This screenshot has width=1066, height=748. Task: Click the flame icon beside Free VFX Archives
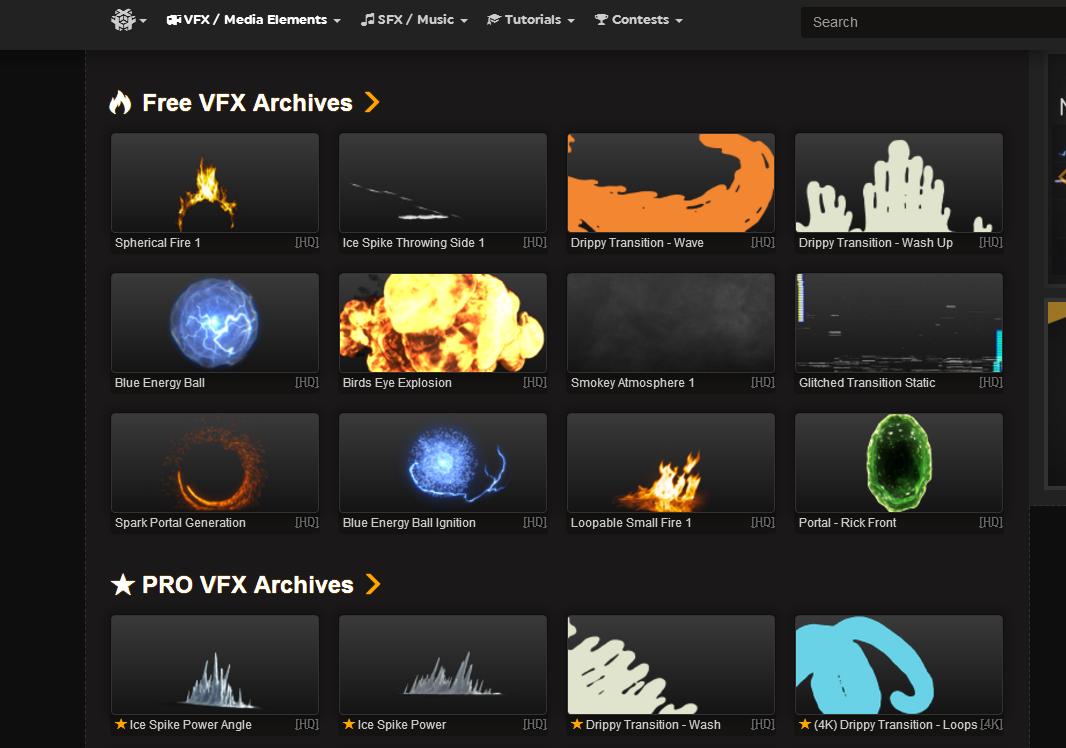click(120, 103)
